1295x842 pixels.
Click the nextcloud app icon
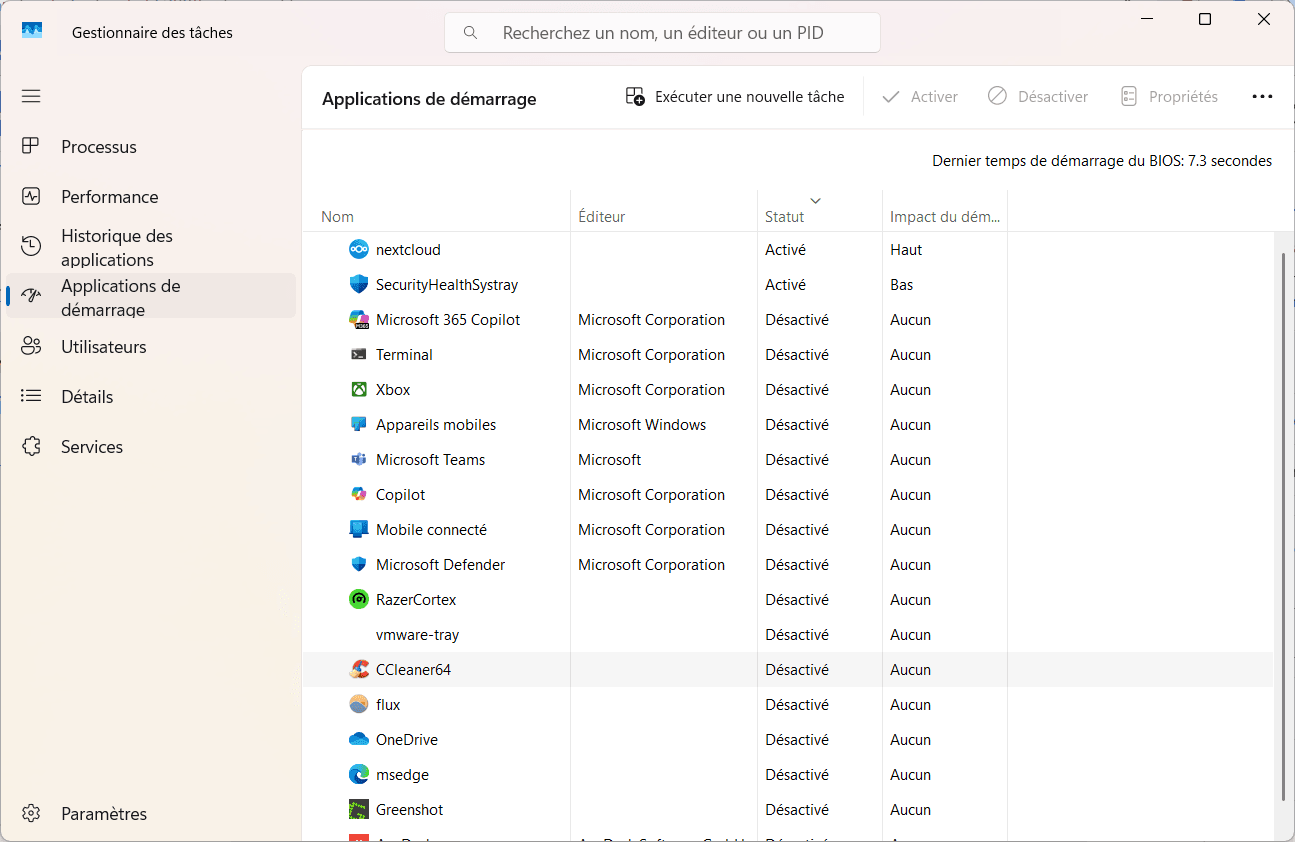tap(359, 249)
